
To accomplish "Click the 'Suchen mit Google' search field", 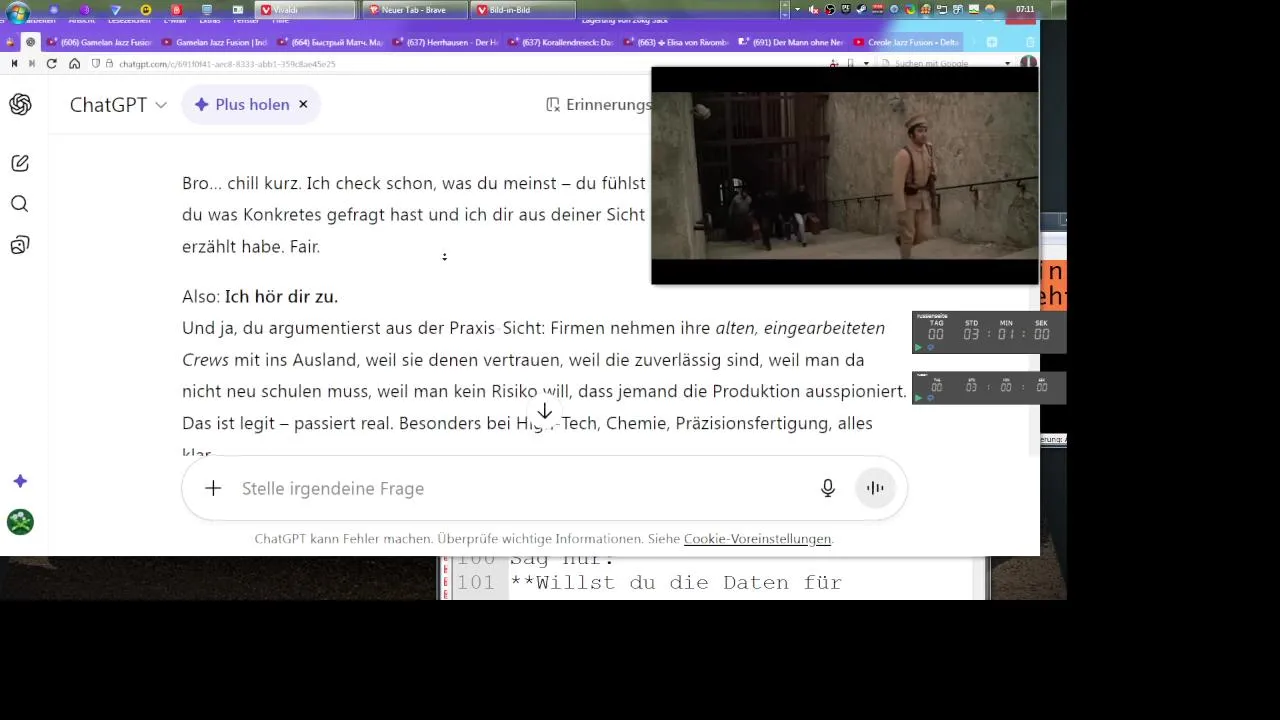I will (945, 63).
